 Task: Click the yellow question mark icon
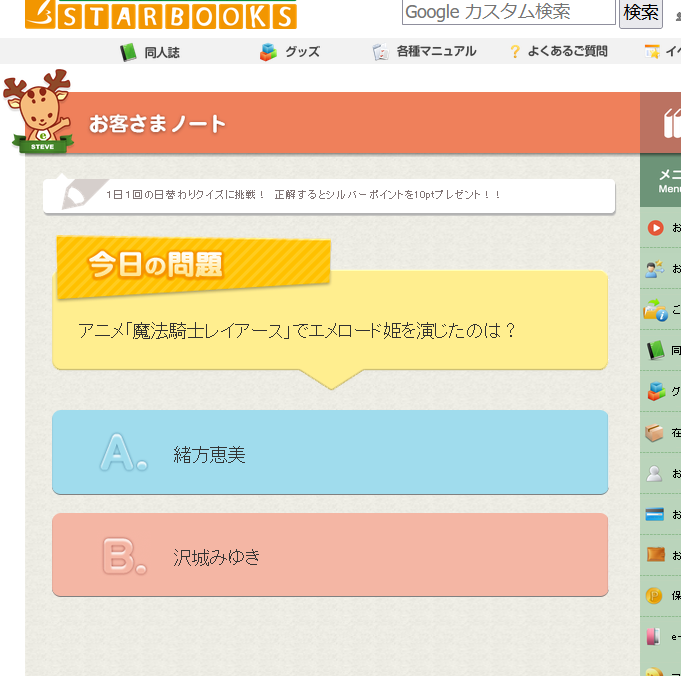[x=515, y=52]
